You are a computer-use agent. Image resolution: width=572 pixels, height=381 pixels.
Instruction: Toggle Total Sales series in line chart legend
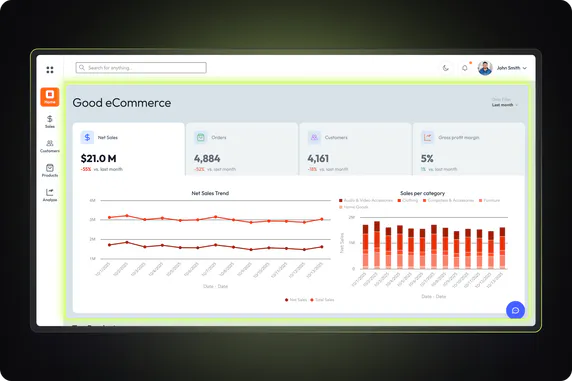[x=322, y=300]
